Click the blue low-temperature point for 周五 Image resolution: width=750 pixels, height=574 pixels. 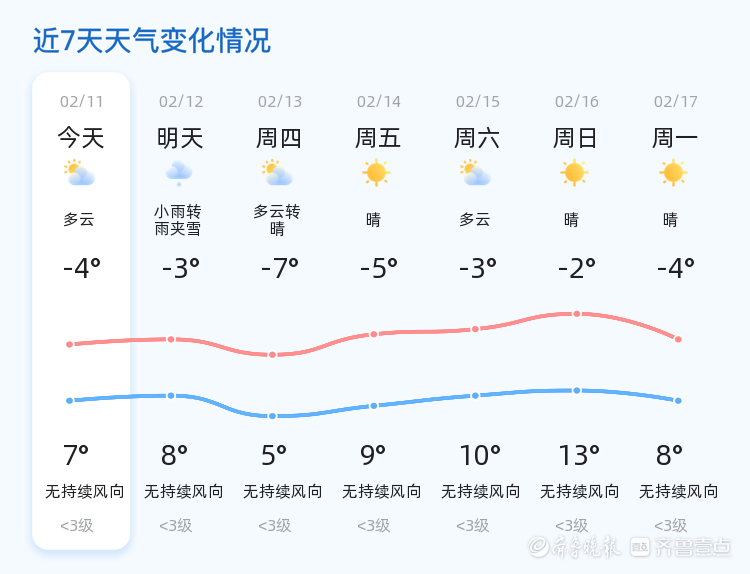374,406
